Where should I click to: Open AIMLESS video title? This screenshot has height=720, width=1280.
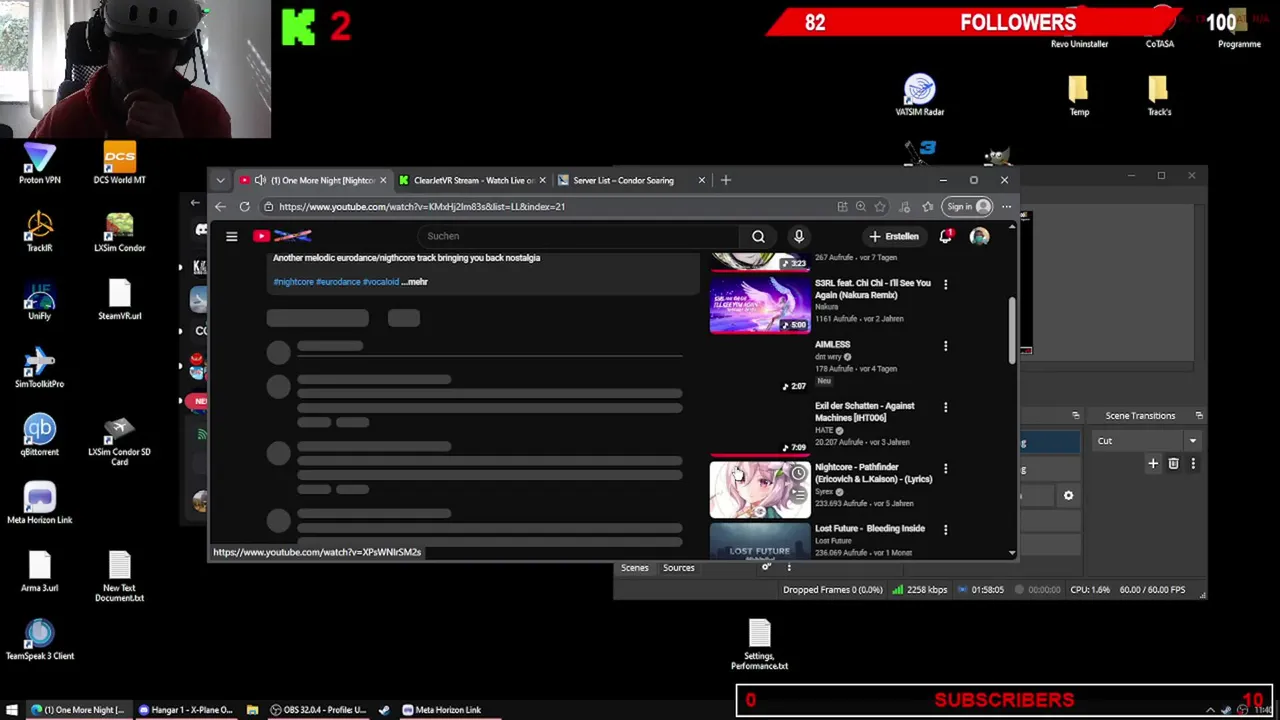pos(832,345)
